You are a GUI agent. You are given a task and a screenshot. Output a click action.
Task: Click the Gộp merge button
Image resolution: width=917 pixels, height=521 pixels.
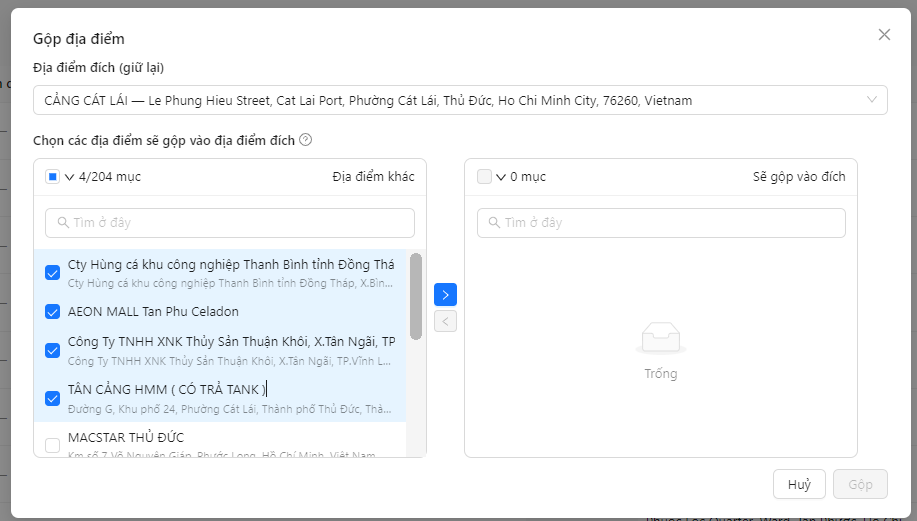(x=860, y=484)
